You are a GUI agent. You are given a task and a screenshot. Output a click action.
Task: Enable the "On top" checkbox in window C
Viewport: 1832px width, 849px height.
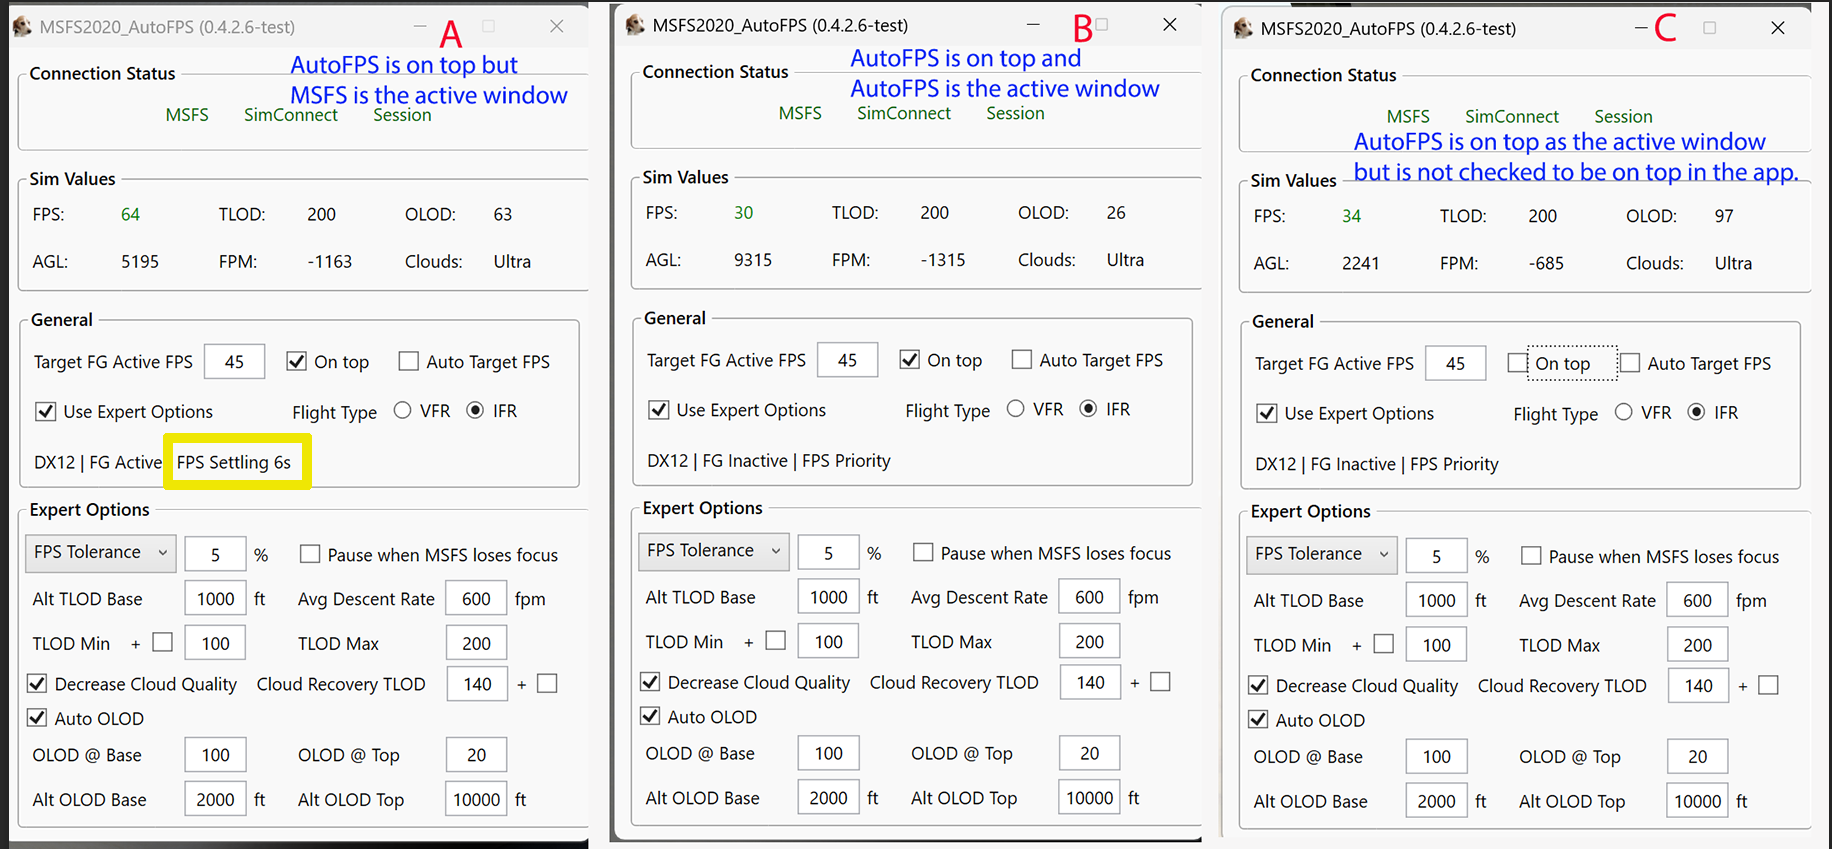(1517, 364)
